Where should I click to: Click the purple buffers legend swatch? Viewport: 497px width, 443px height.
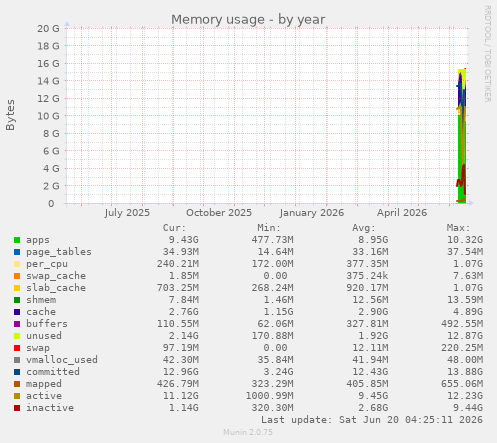coord(17,324)
